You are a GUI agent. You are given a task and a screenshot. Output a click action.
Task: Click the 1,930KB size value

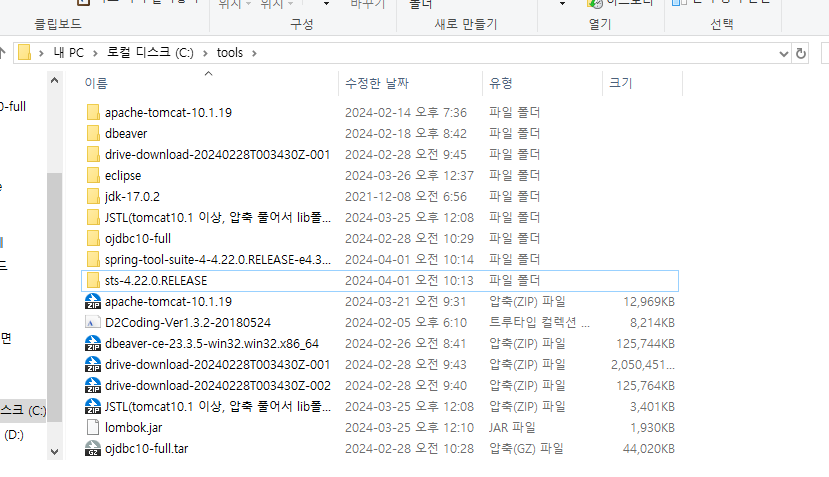point(652,427)
